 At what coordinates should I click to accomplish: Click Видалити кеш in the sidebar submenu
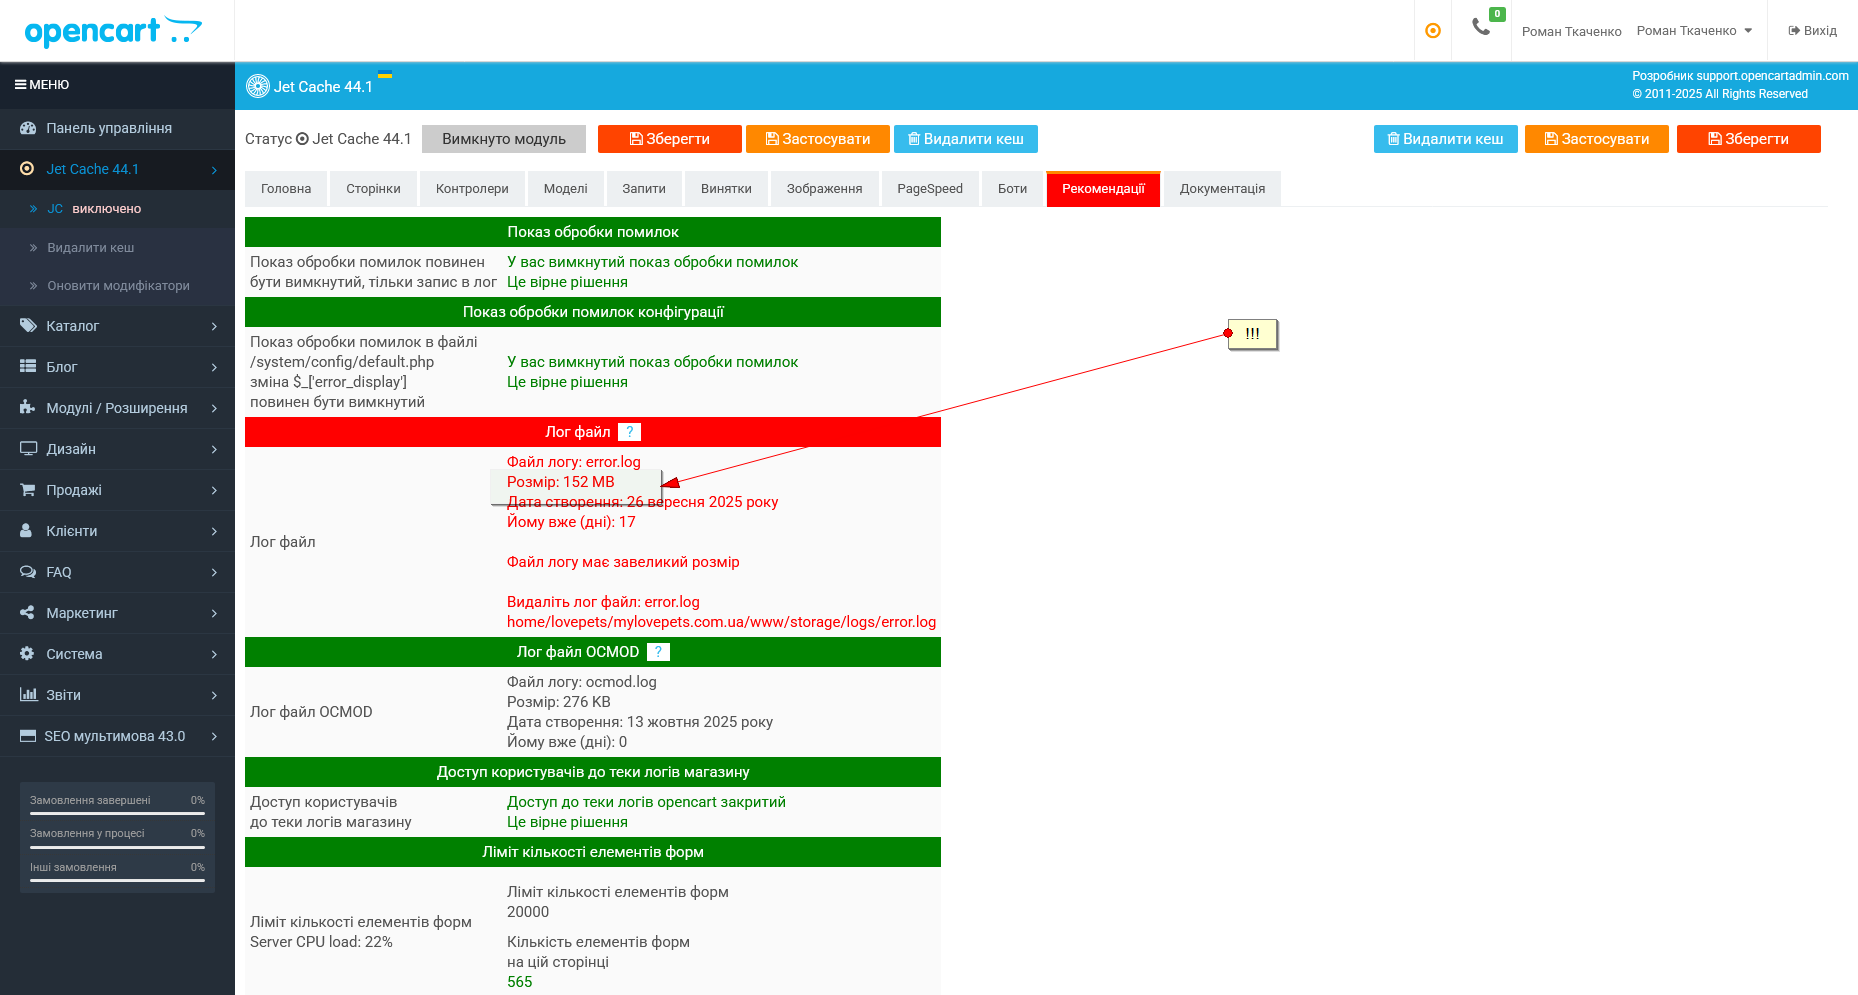pyautogui.click(x=90, y=248)
